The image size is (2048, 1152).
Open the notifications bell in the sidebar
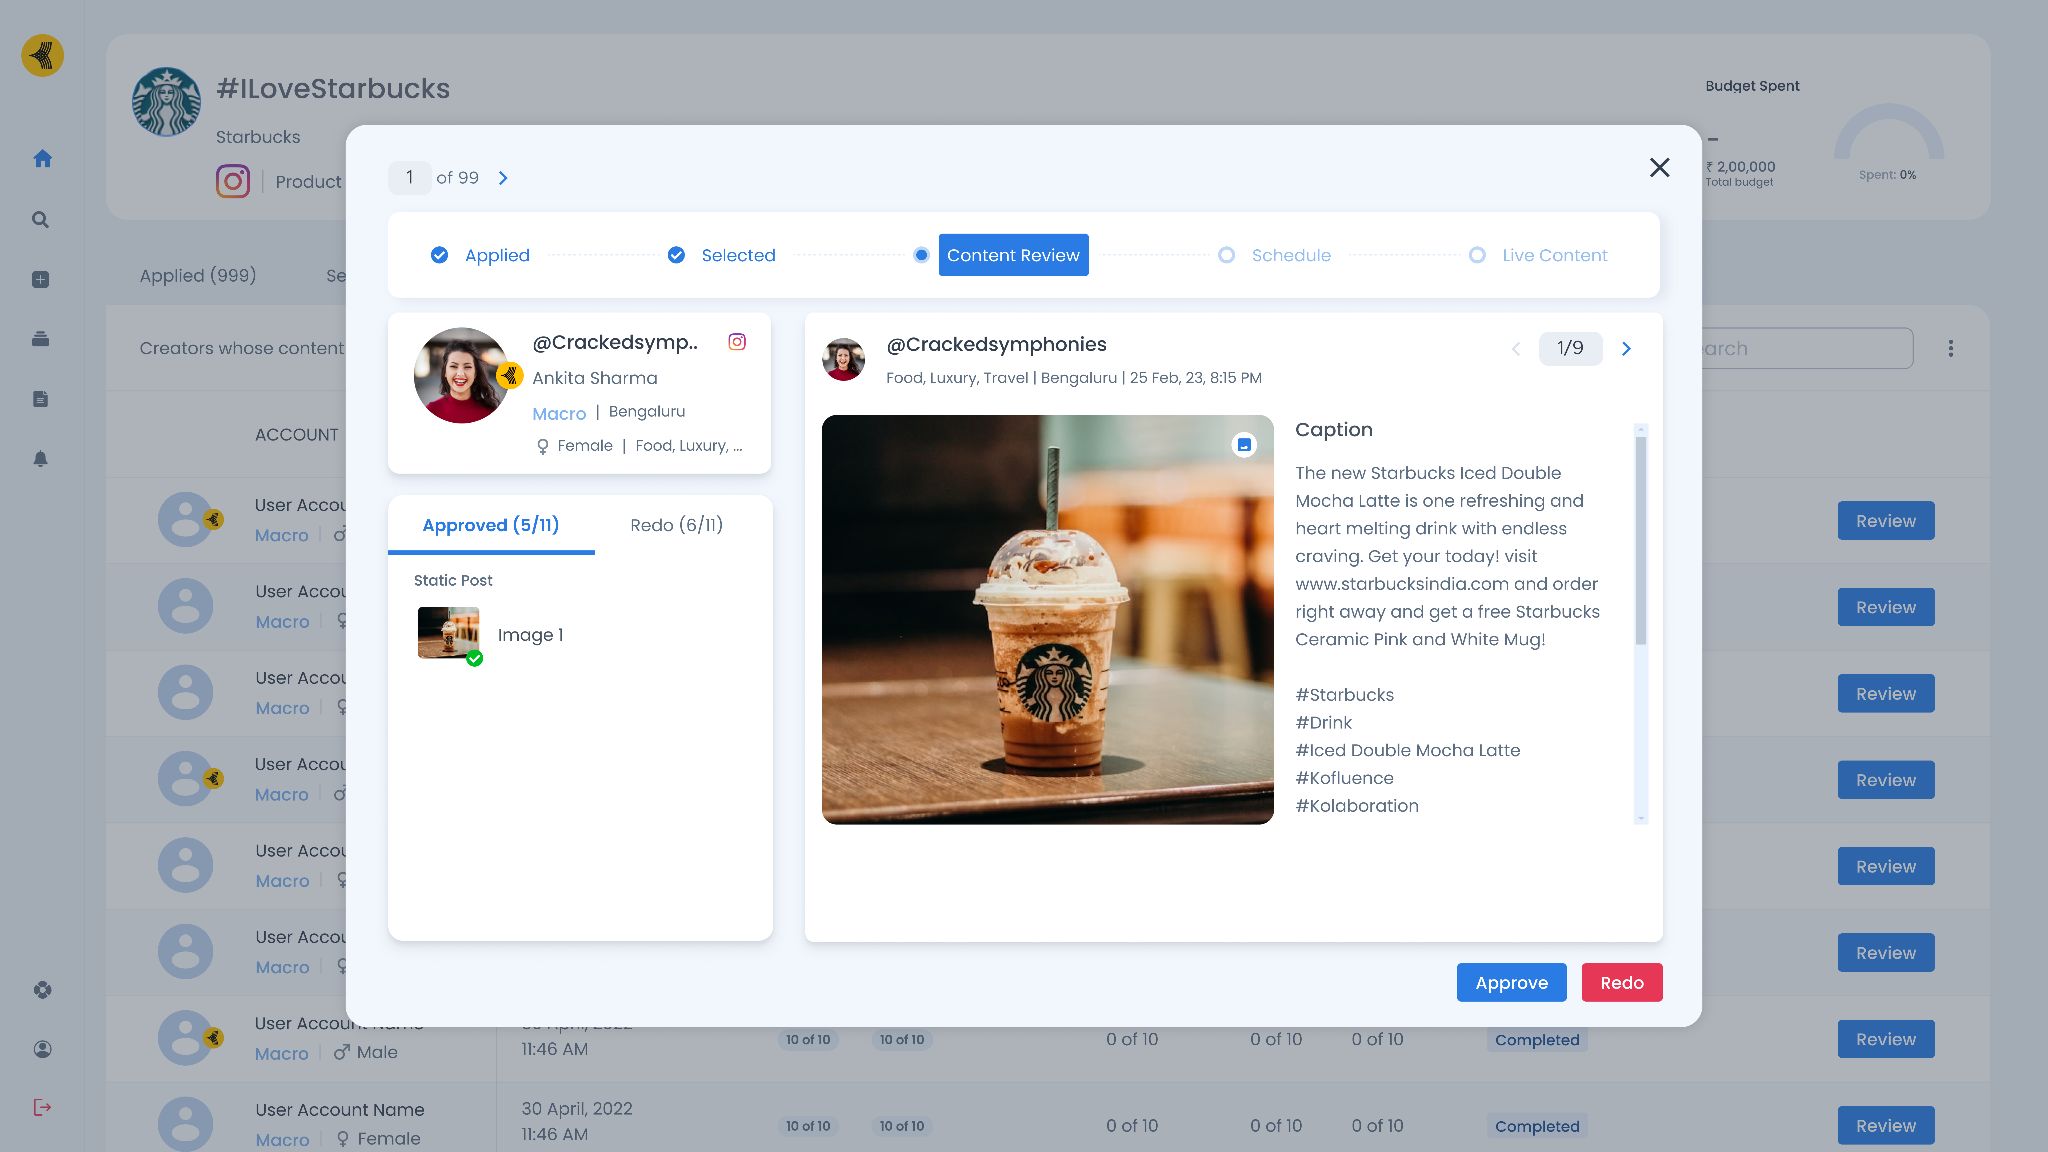[x=41, y=459]
